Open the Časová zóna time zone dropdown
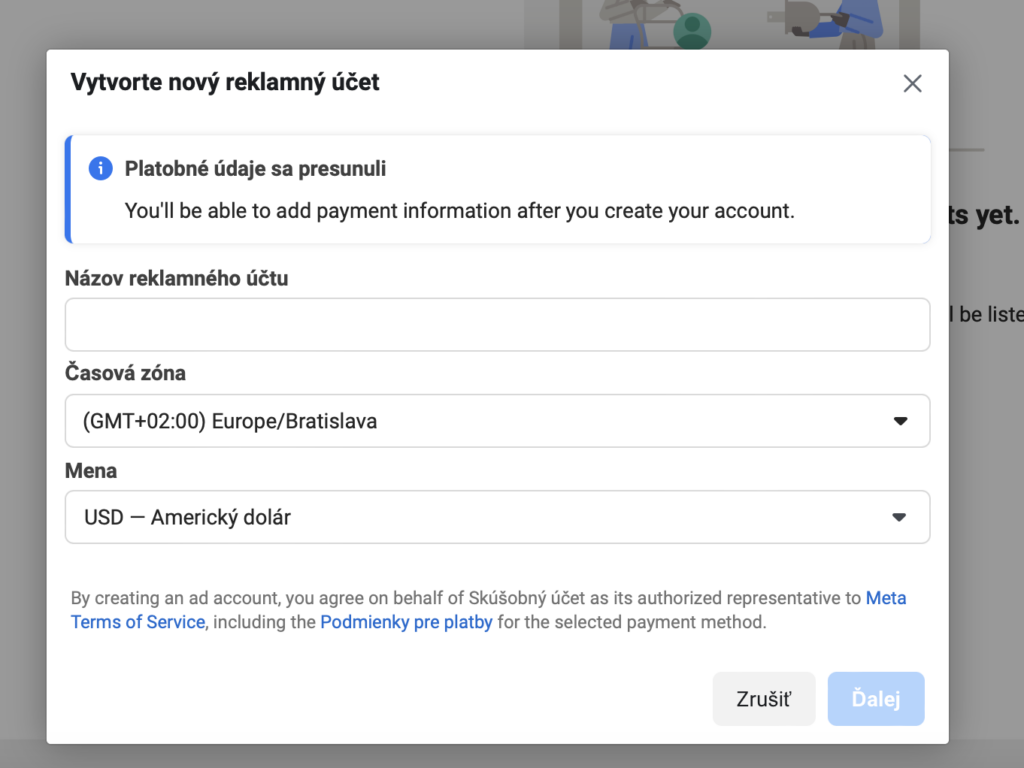The height and width of the screenshot is (768, 1024). 498,421
